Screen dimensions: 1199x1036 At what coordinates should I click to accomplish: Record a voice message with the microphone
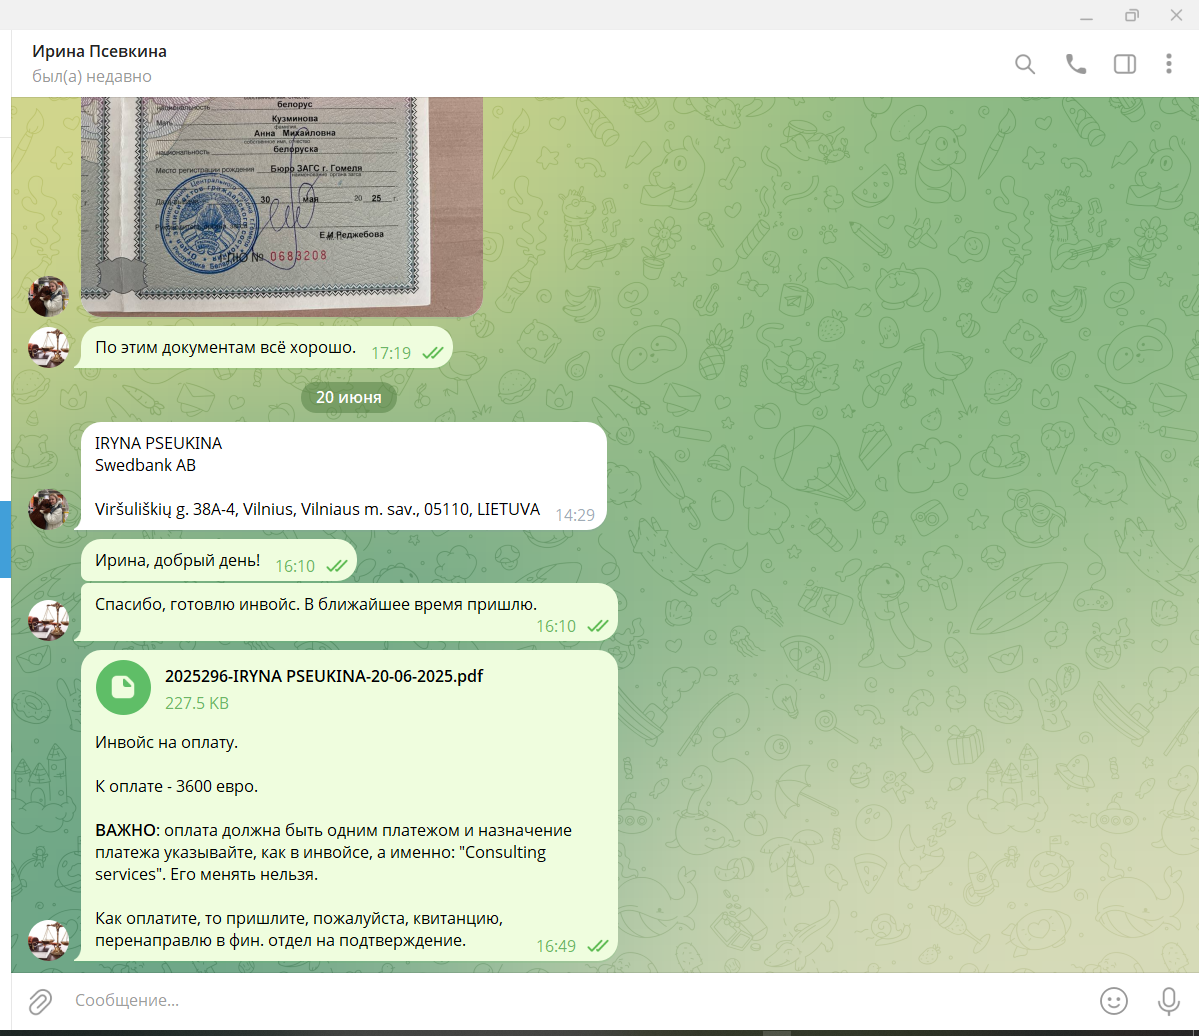click(x=1168, y=1001)
